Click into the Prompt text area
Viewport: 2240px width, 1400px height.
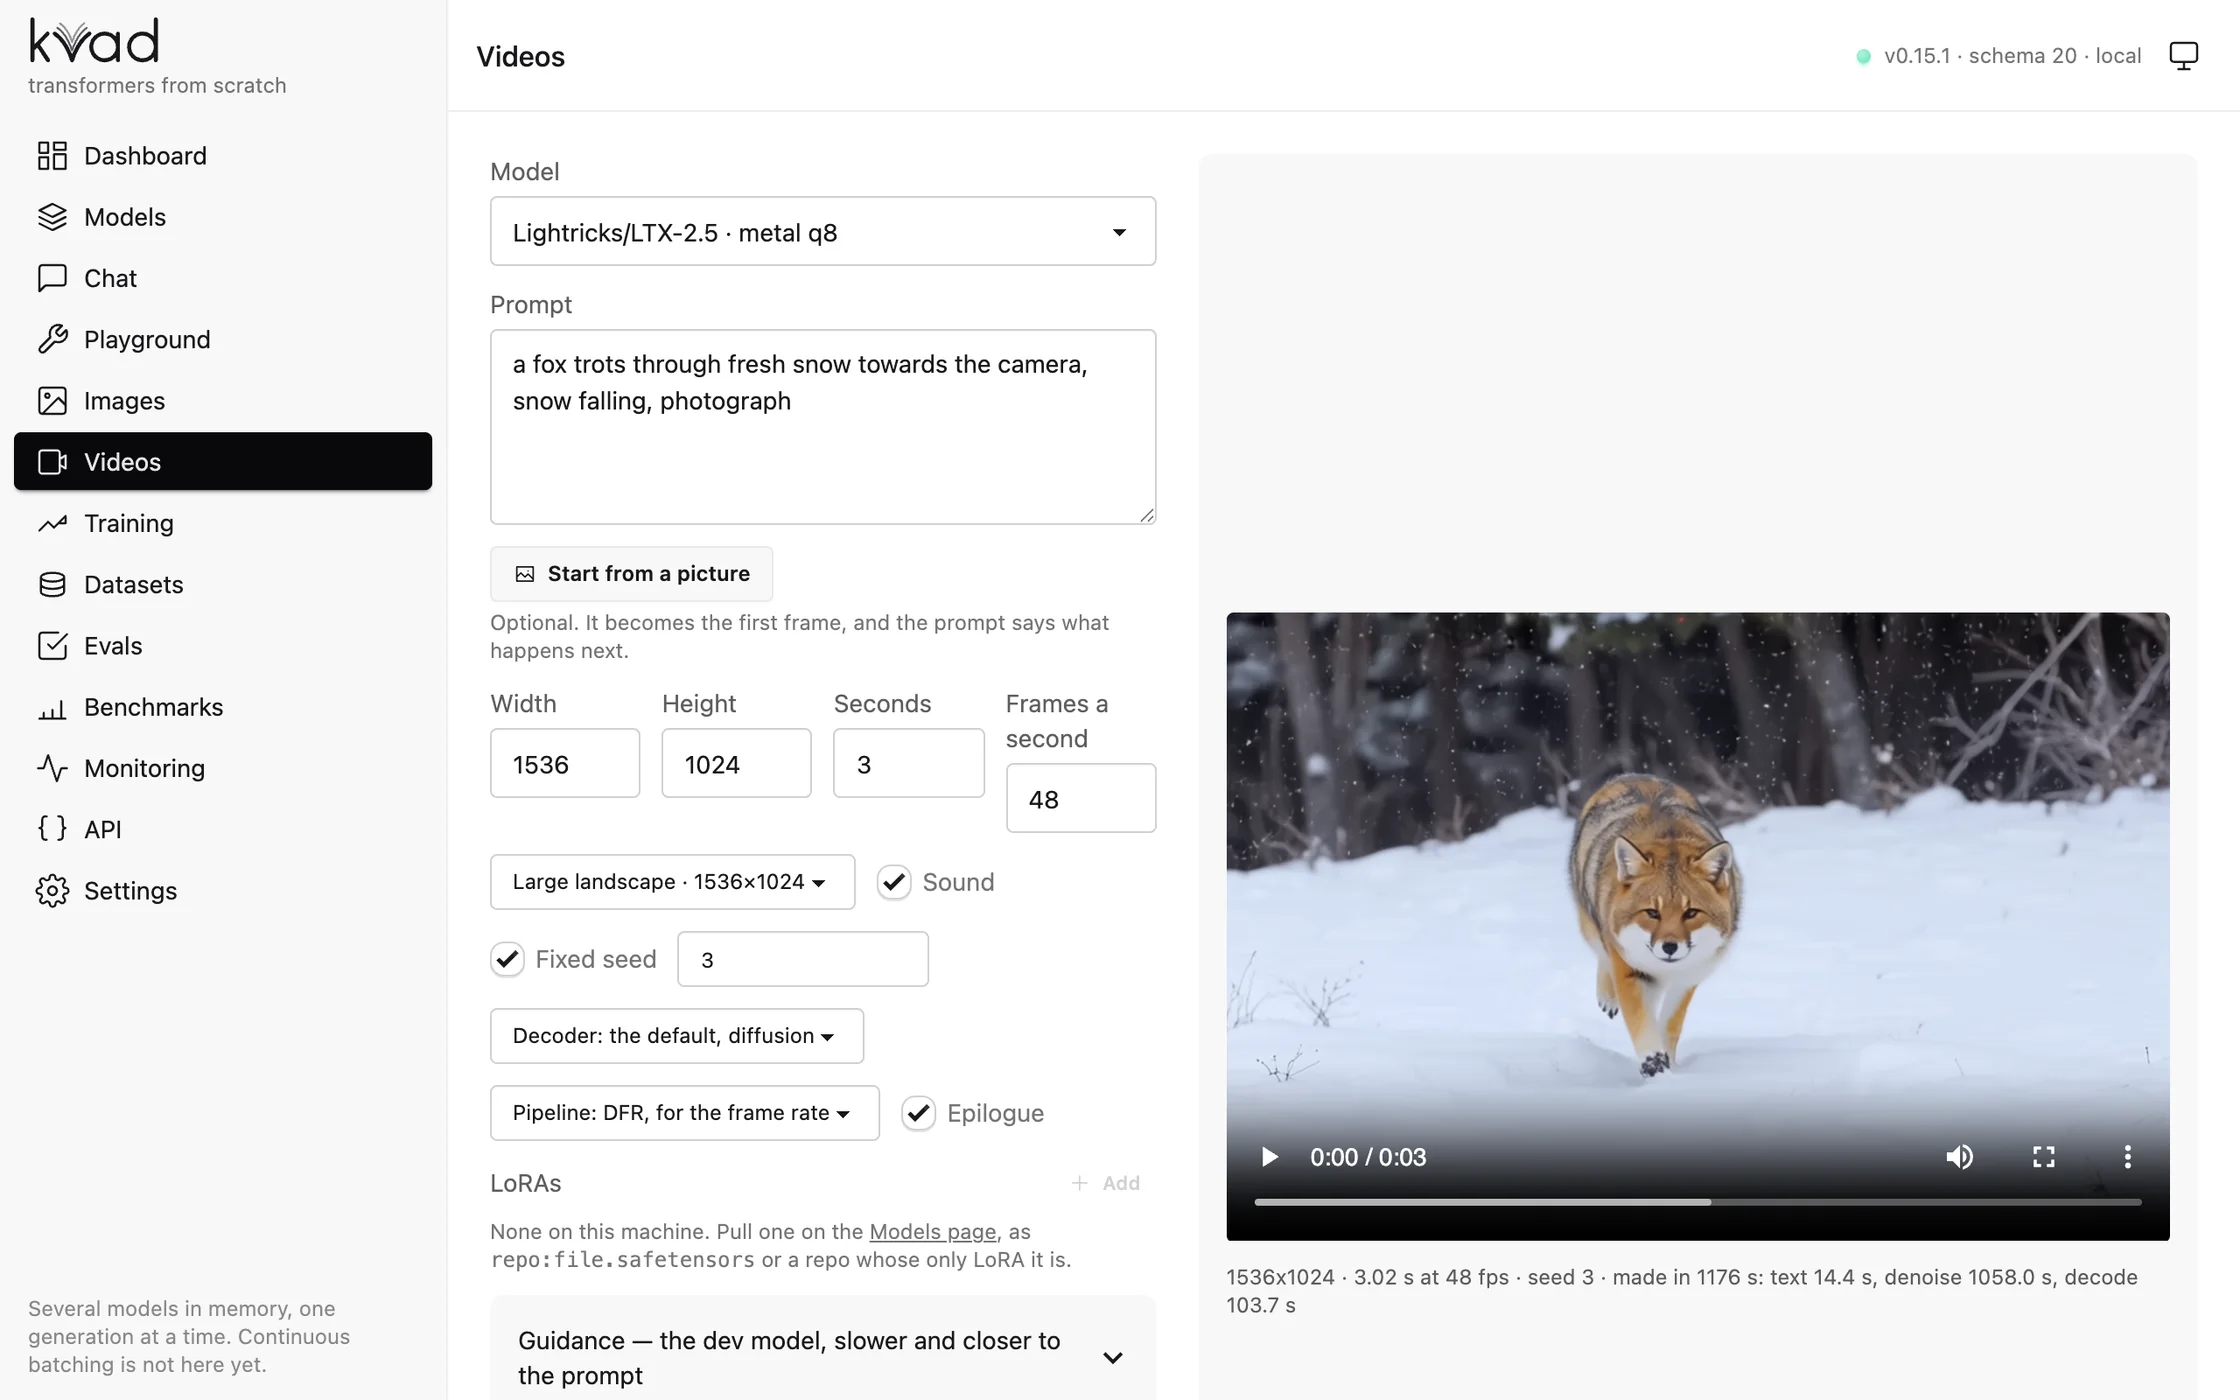(823, 427)
